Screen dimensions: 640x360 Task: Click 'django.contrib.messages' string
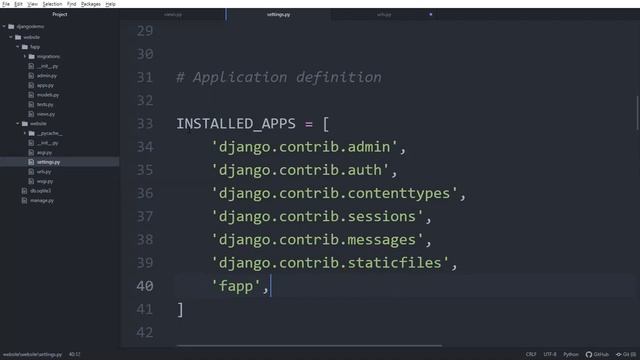coord(317,240)
